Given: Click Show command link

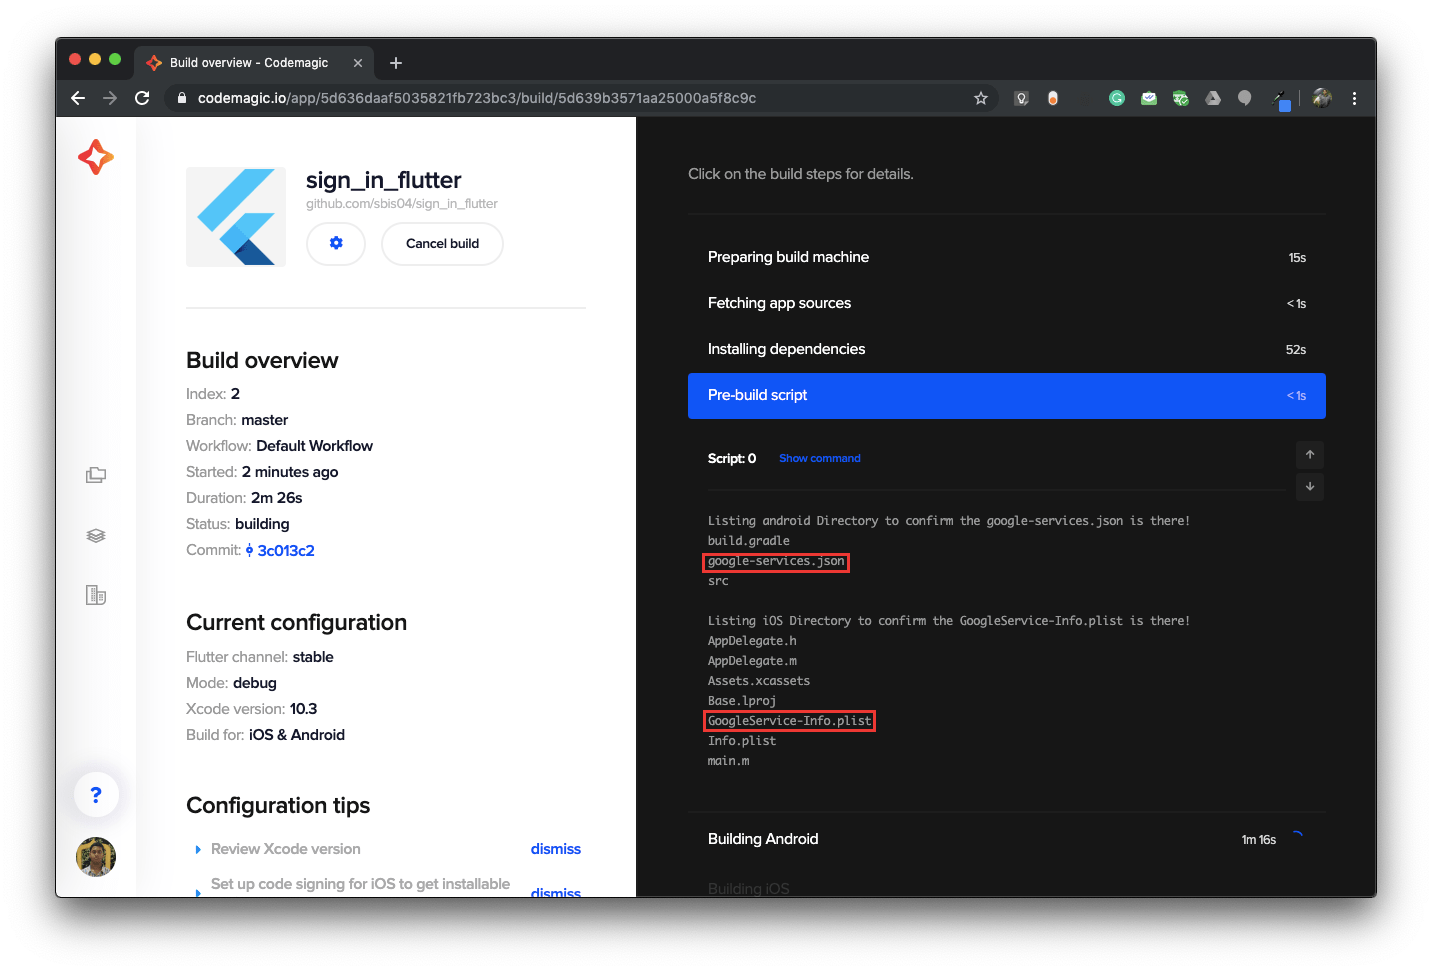Looking at the screenshot, I should (x=819, y=458).
